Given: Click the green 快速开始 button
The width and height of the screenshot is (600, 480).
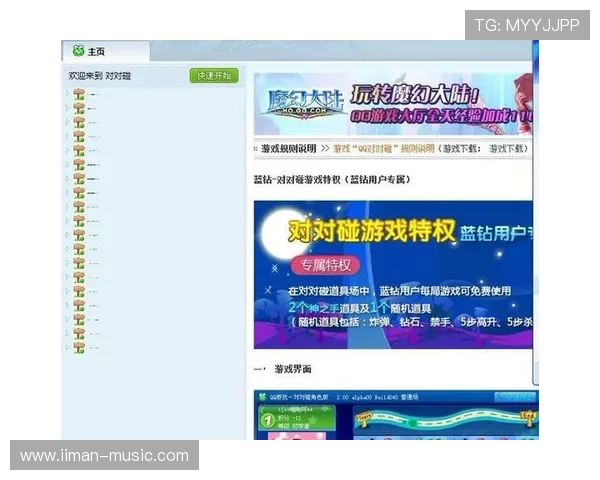Looking at the screenshot, I should tap(214, 75).
